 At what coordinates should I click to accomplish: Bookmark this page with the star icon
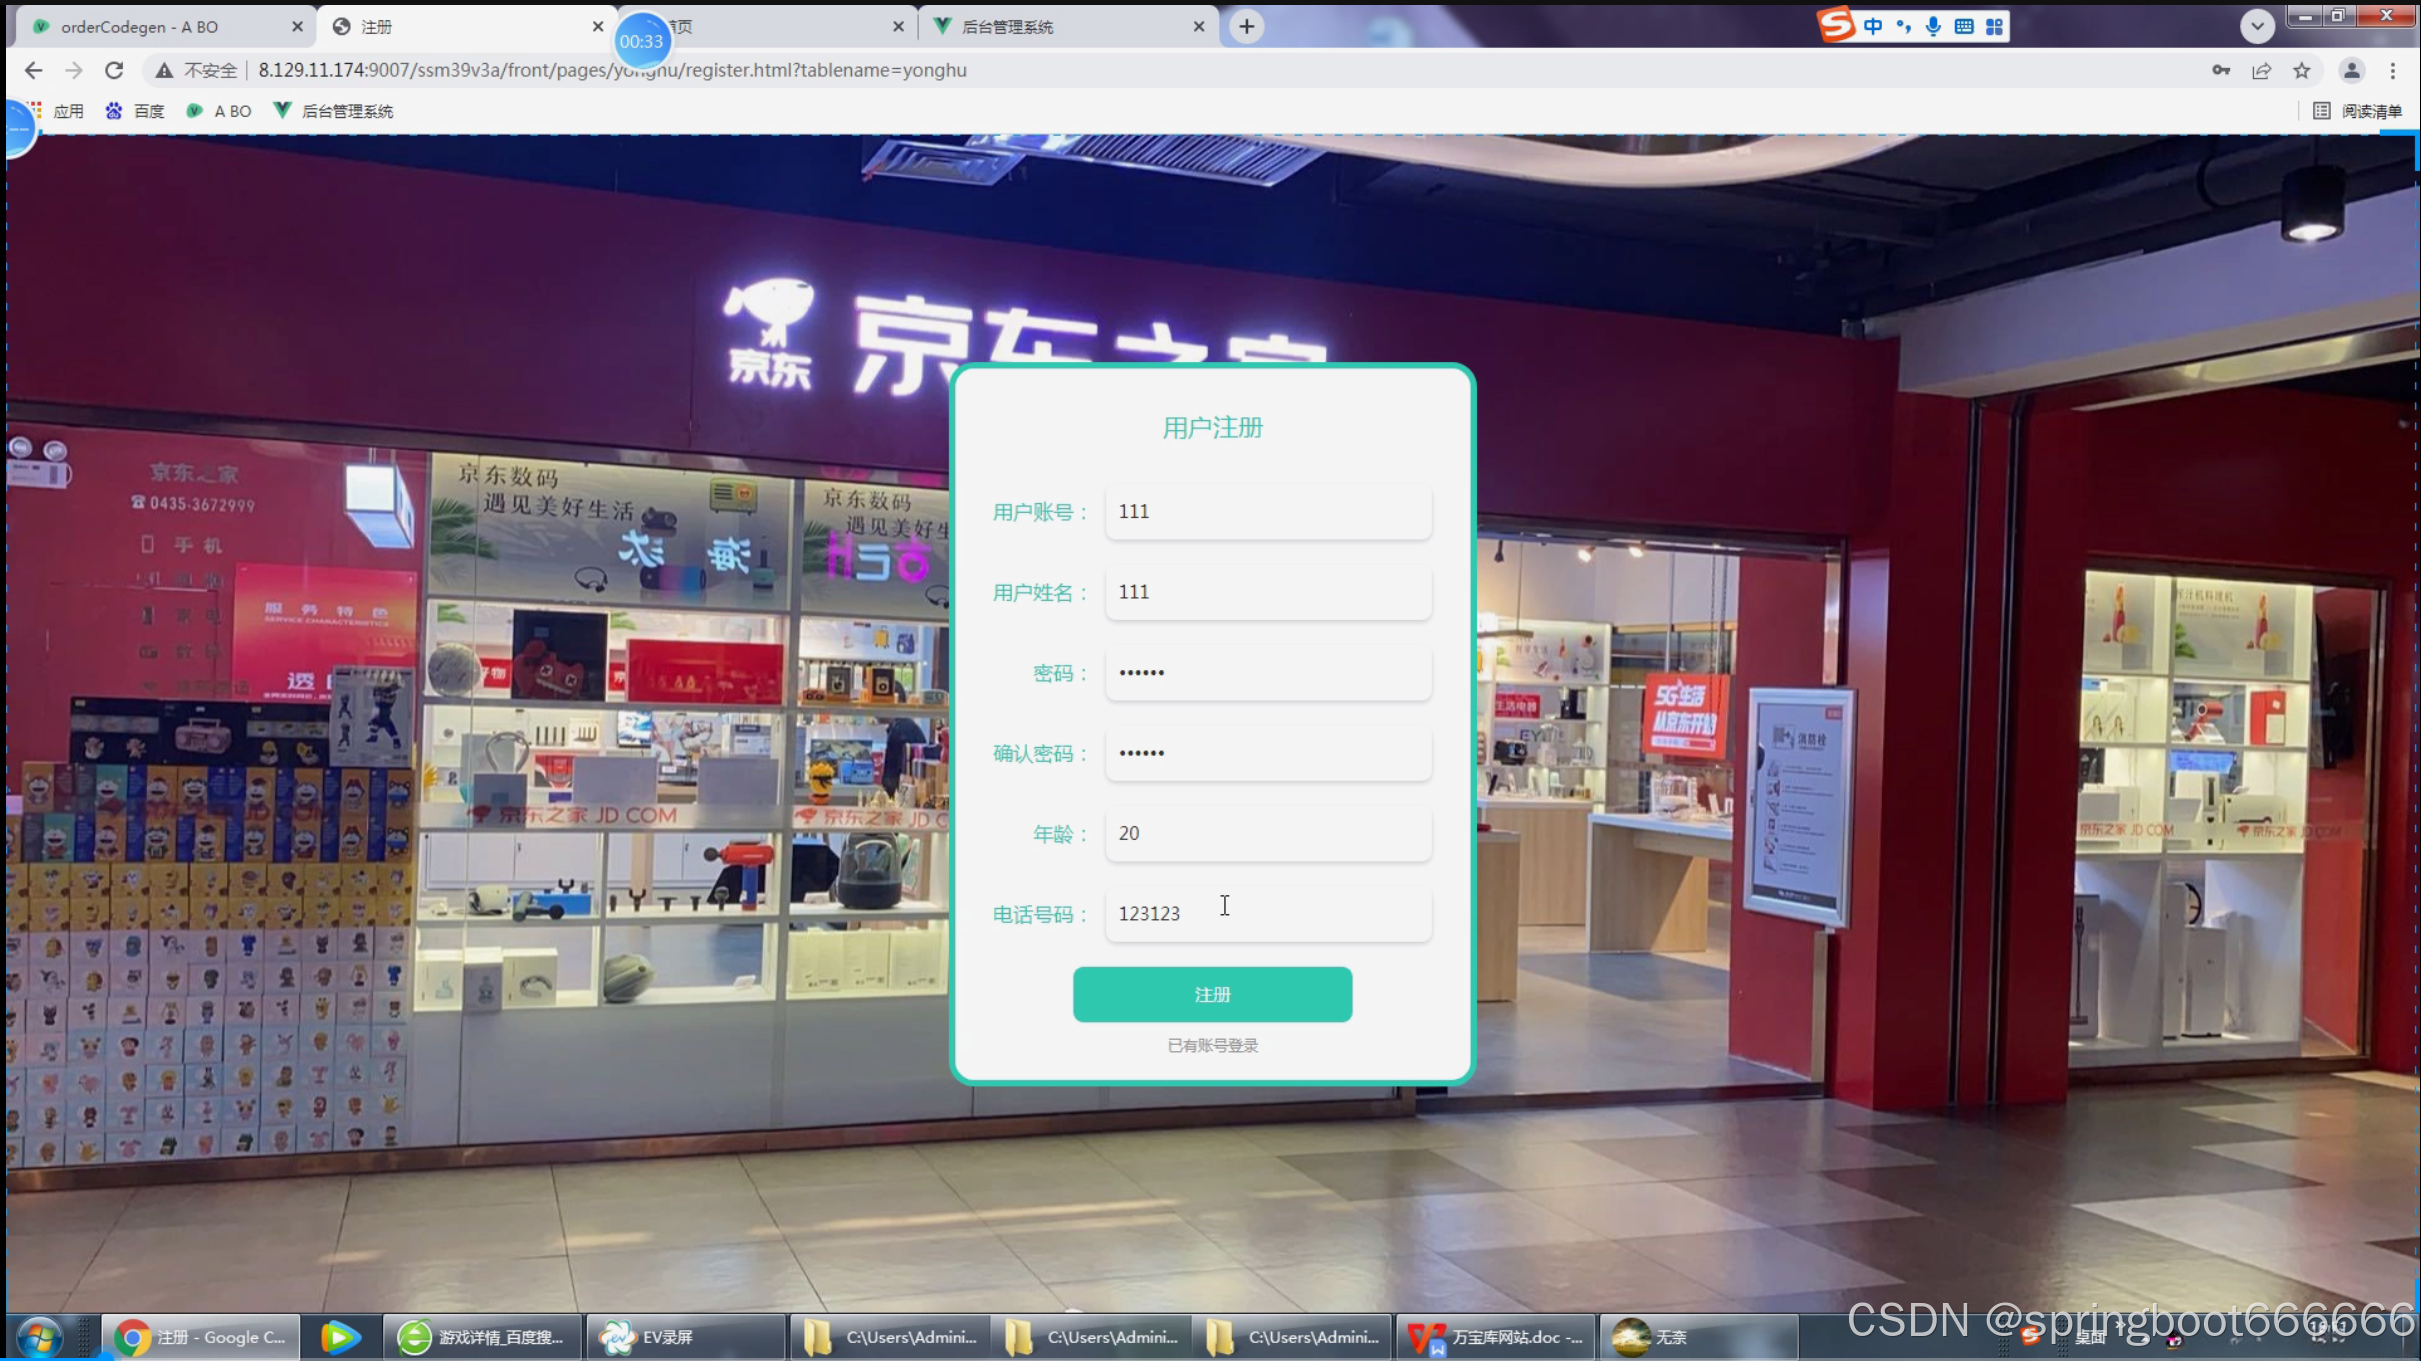(2302, 70)
